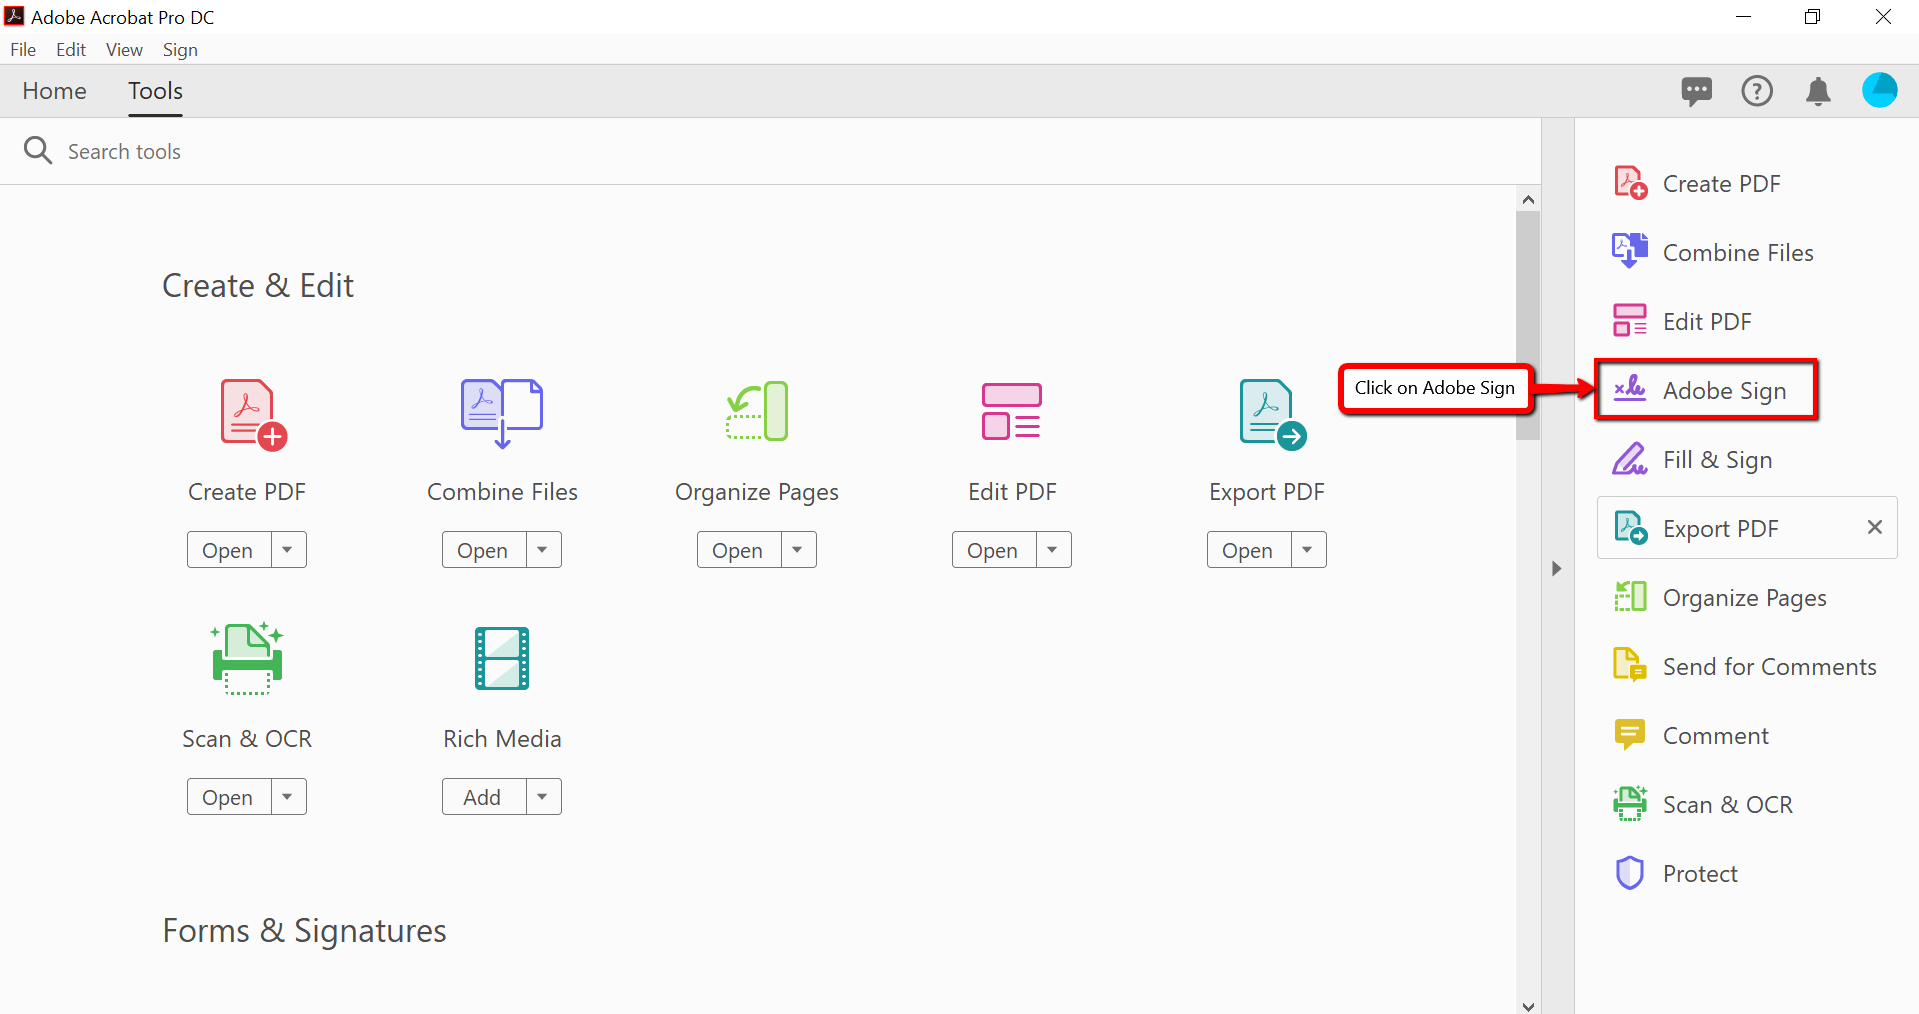Open the Sign menu

[180, 50]
